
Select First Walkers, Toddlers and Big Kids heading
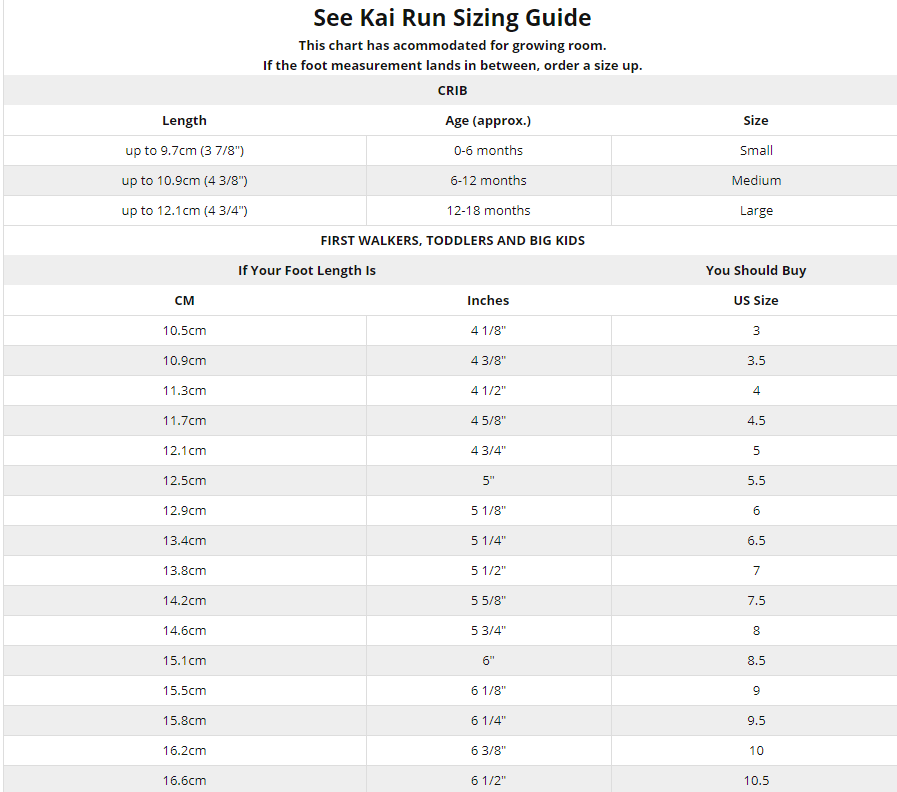pyautogui.click(x=452, y=240)
